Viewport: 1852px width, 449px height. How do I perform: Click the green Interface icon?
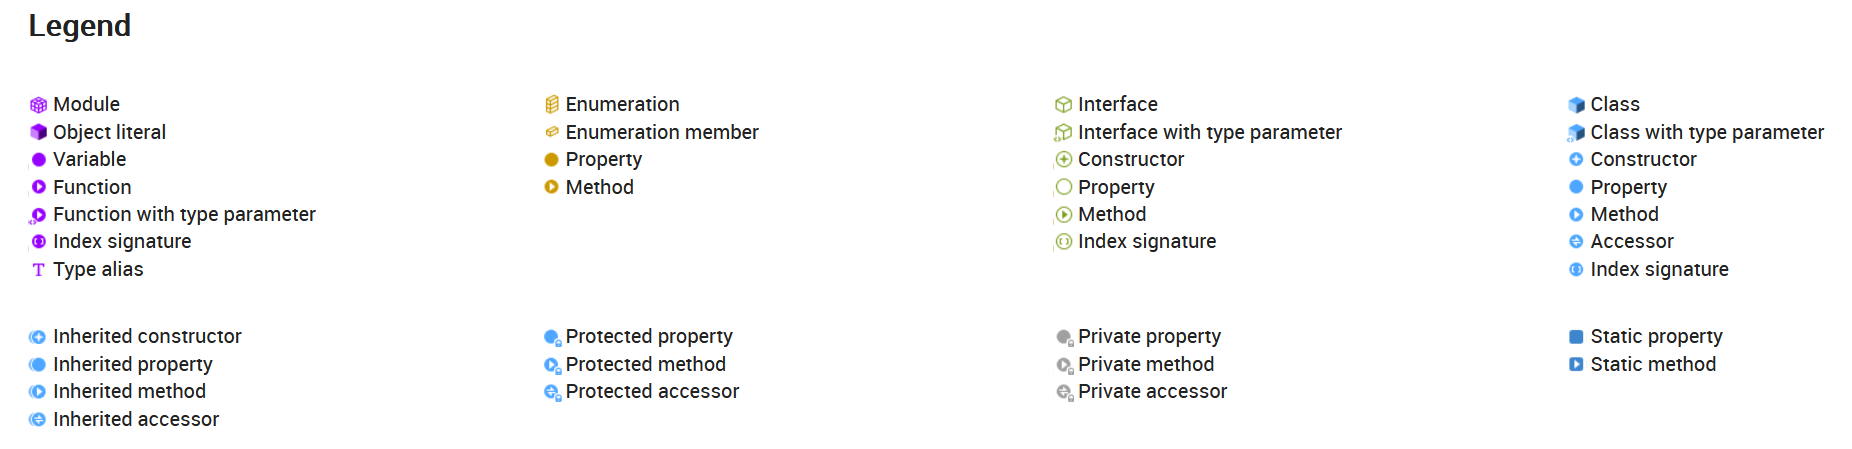click(1063, 104)
